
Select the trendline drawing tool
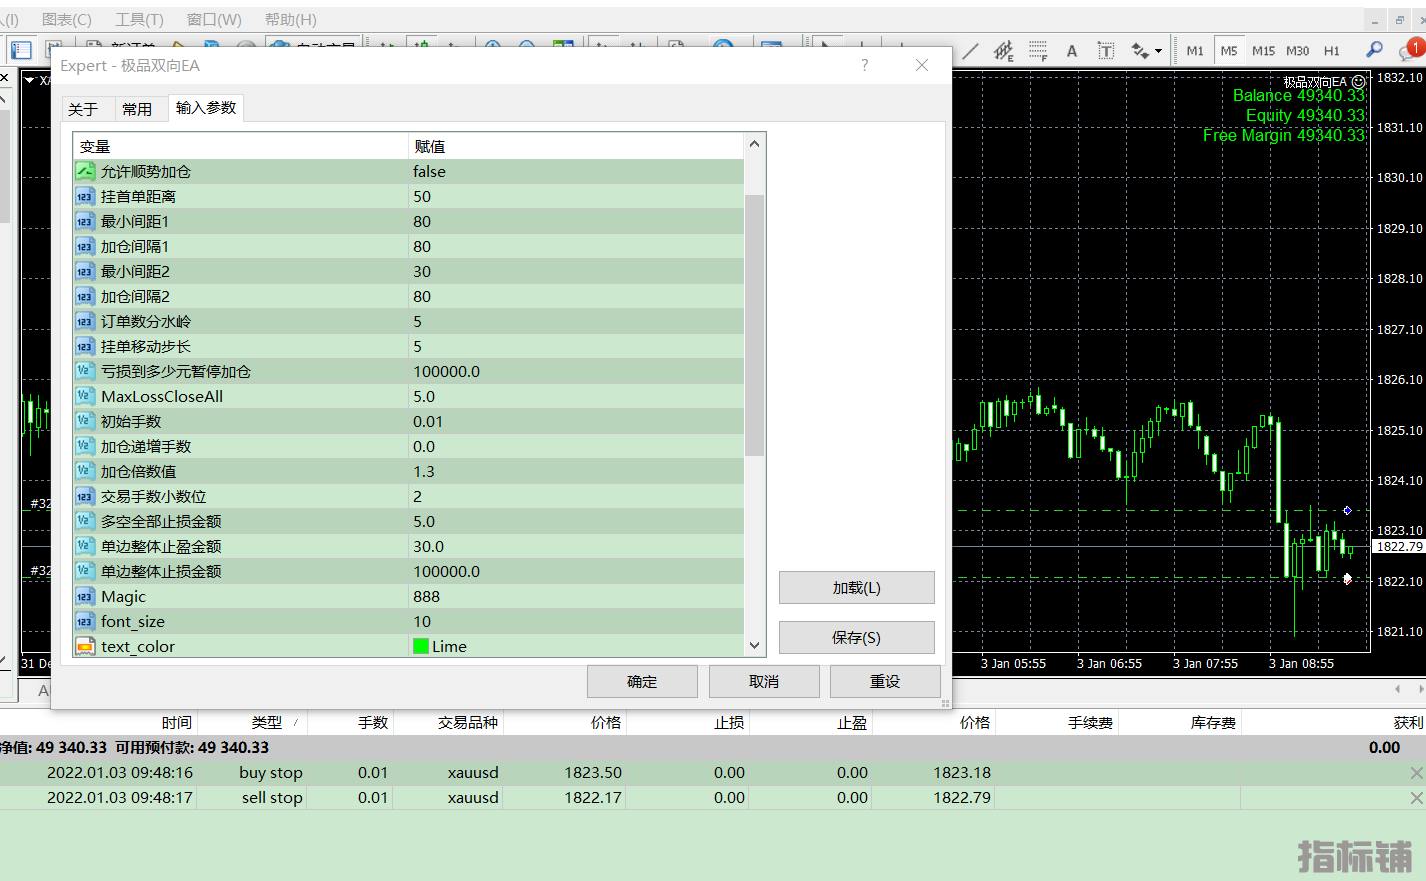point(970,51)
